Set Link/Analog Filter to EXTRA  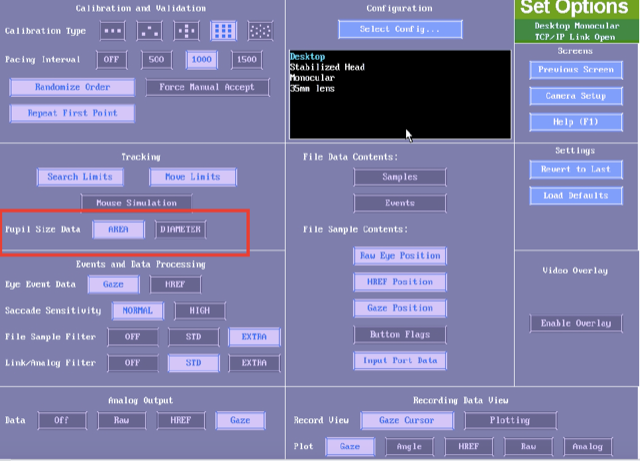pos(254,363)
